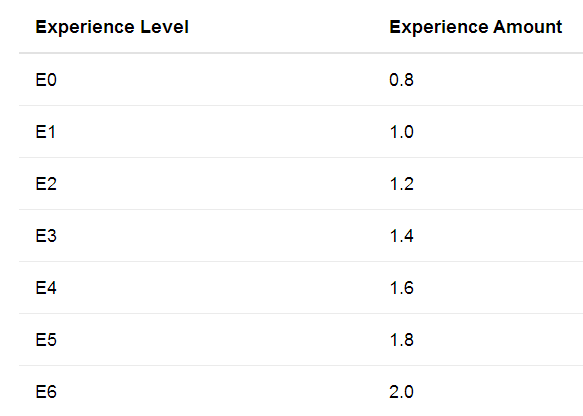Select the E1 level cell

pyautogui.click(x=45, y=132)
